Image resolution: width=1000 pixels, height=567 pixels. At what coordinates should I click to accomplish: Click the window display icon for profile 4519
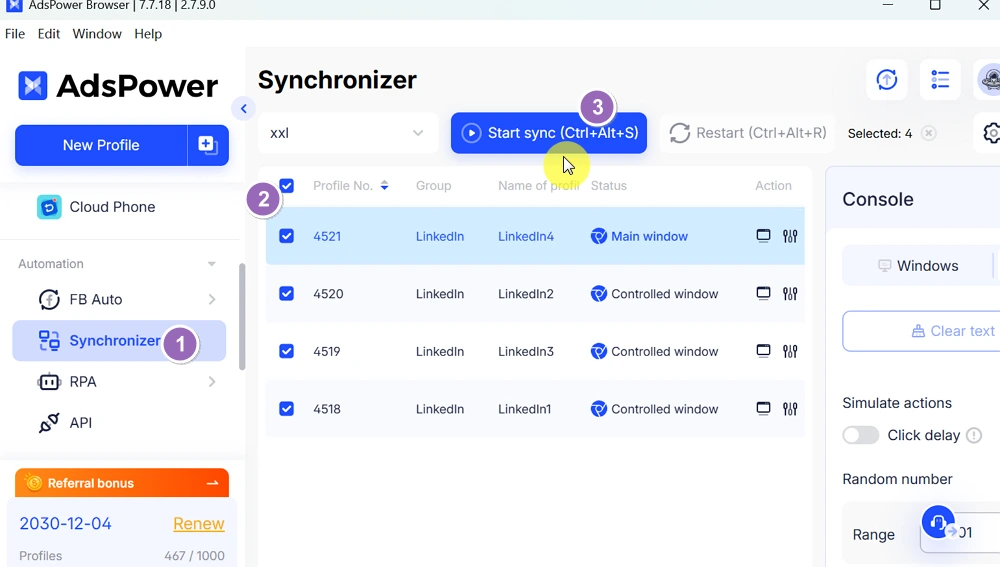coord(763,352)
